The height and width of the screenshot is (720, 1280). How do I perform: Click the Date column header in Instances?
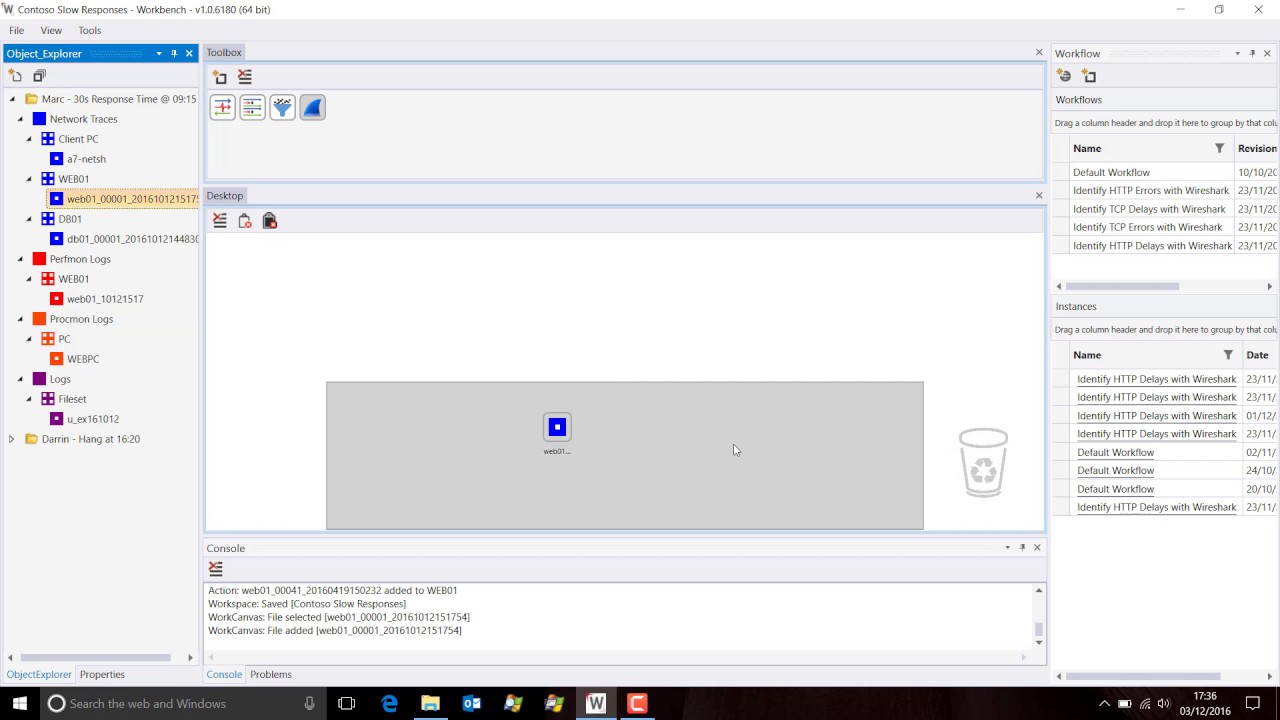(x=1257, y=355)
